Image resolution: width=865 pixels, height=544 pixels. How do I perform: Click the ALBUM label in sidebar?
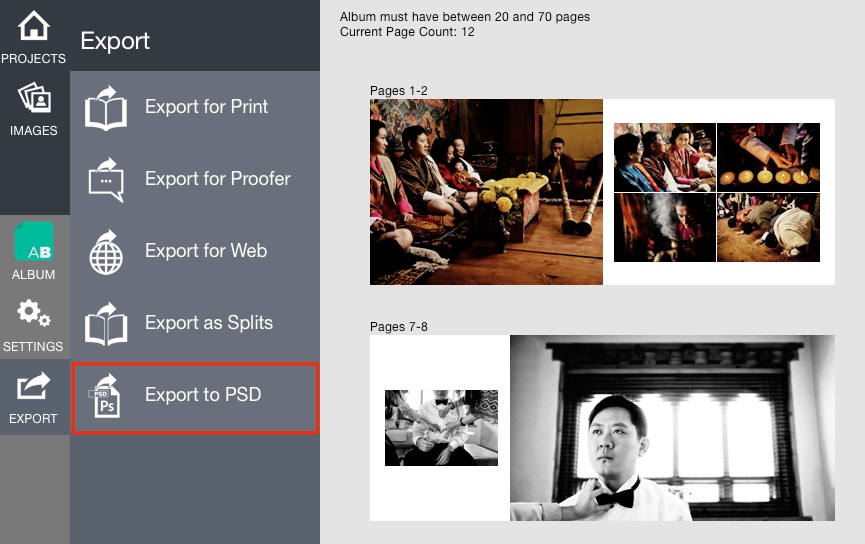[x=34, y=275]
